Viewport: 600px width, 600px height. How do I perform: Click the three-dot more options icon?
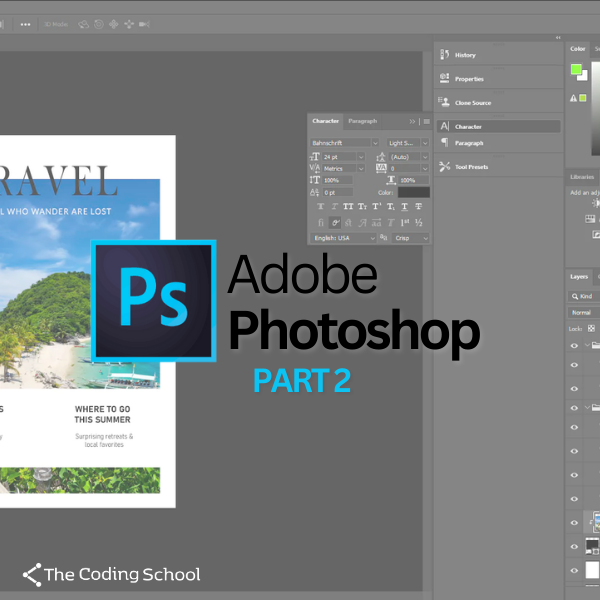pos(26,24)
